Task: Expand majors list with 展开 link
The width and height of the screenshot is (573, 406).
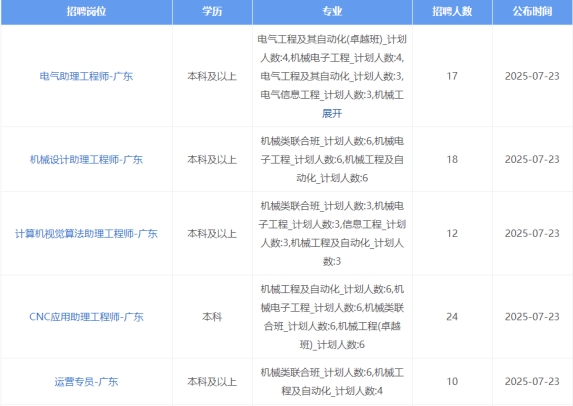Action: click(x=332, y=113)
